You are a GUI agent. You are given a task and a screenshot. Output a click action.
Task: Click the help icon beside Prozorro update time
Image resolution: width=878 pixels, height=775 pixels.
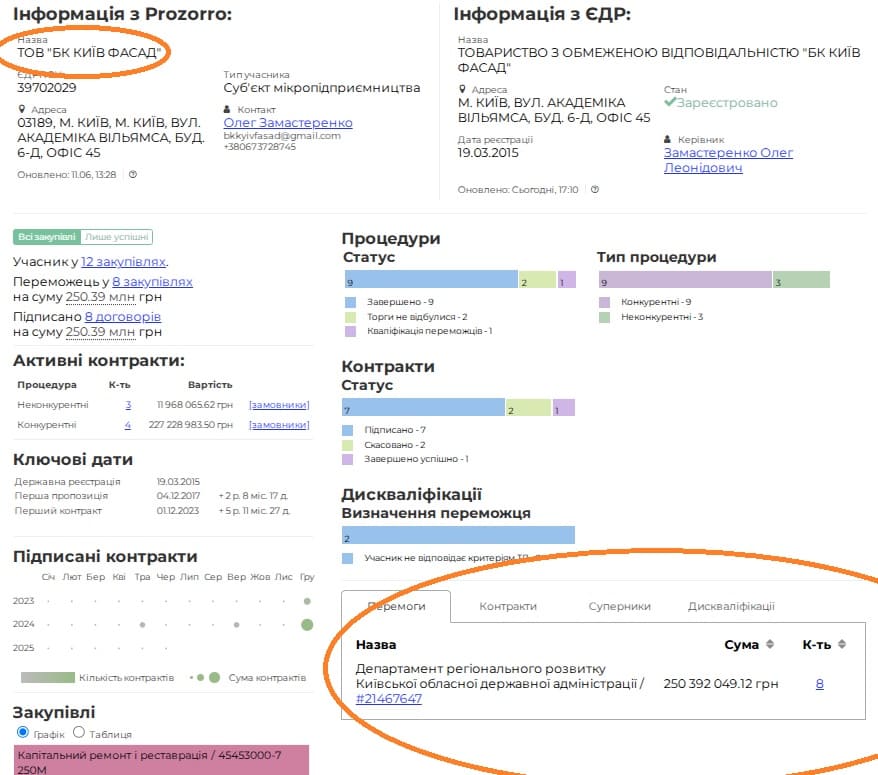[x=133, y=174]
